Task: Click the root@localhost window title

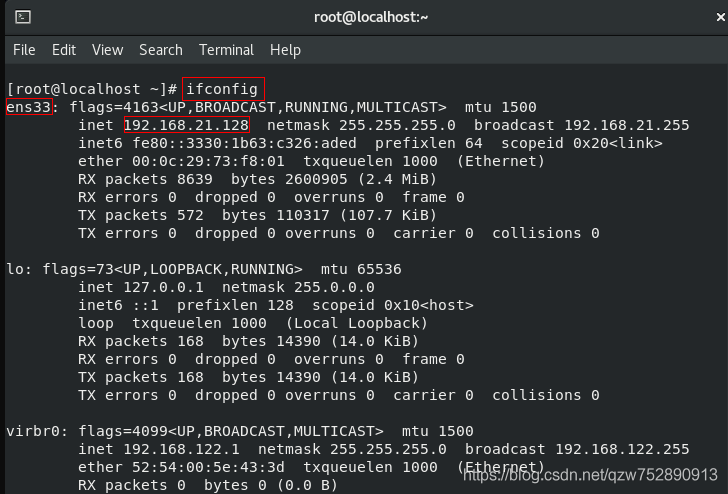Action: pos(371,17)
